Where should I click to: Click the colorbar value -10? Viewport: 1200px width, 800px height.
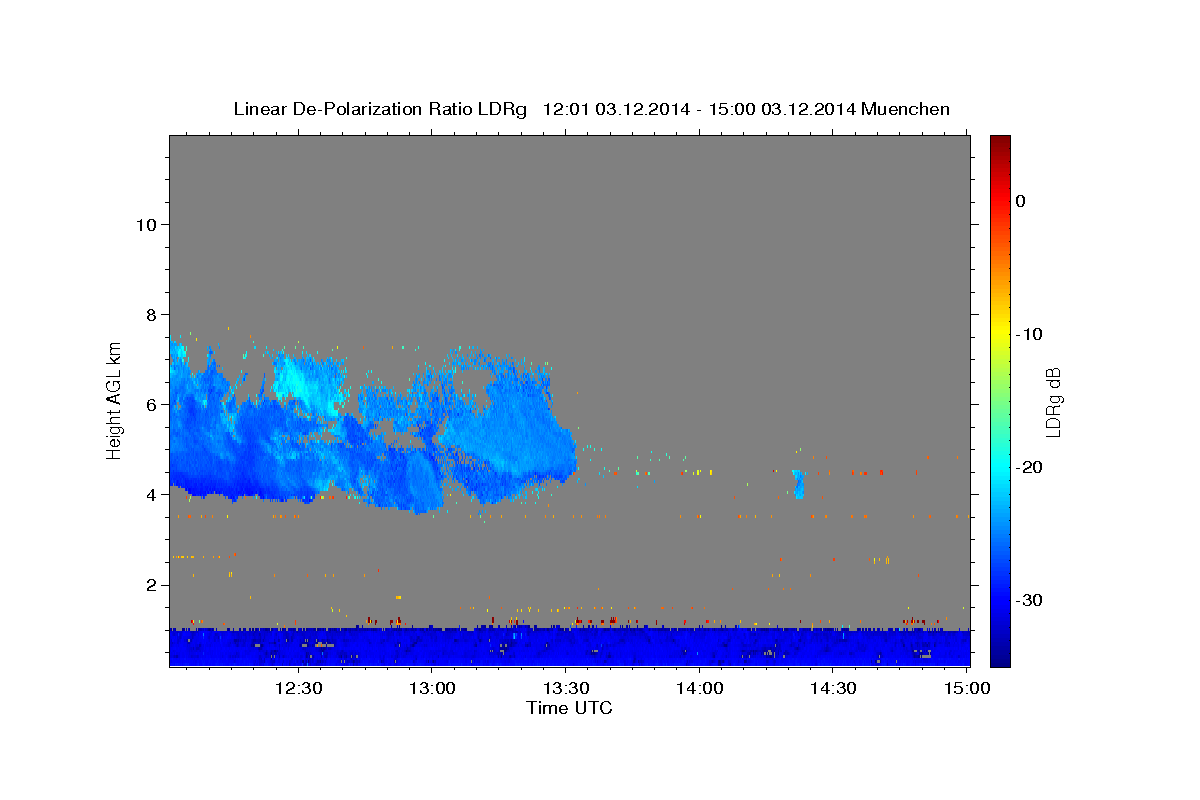tap(1029, 334)
